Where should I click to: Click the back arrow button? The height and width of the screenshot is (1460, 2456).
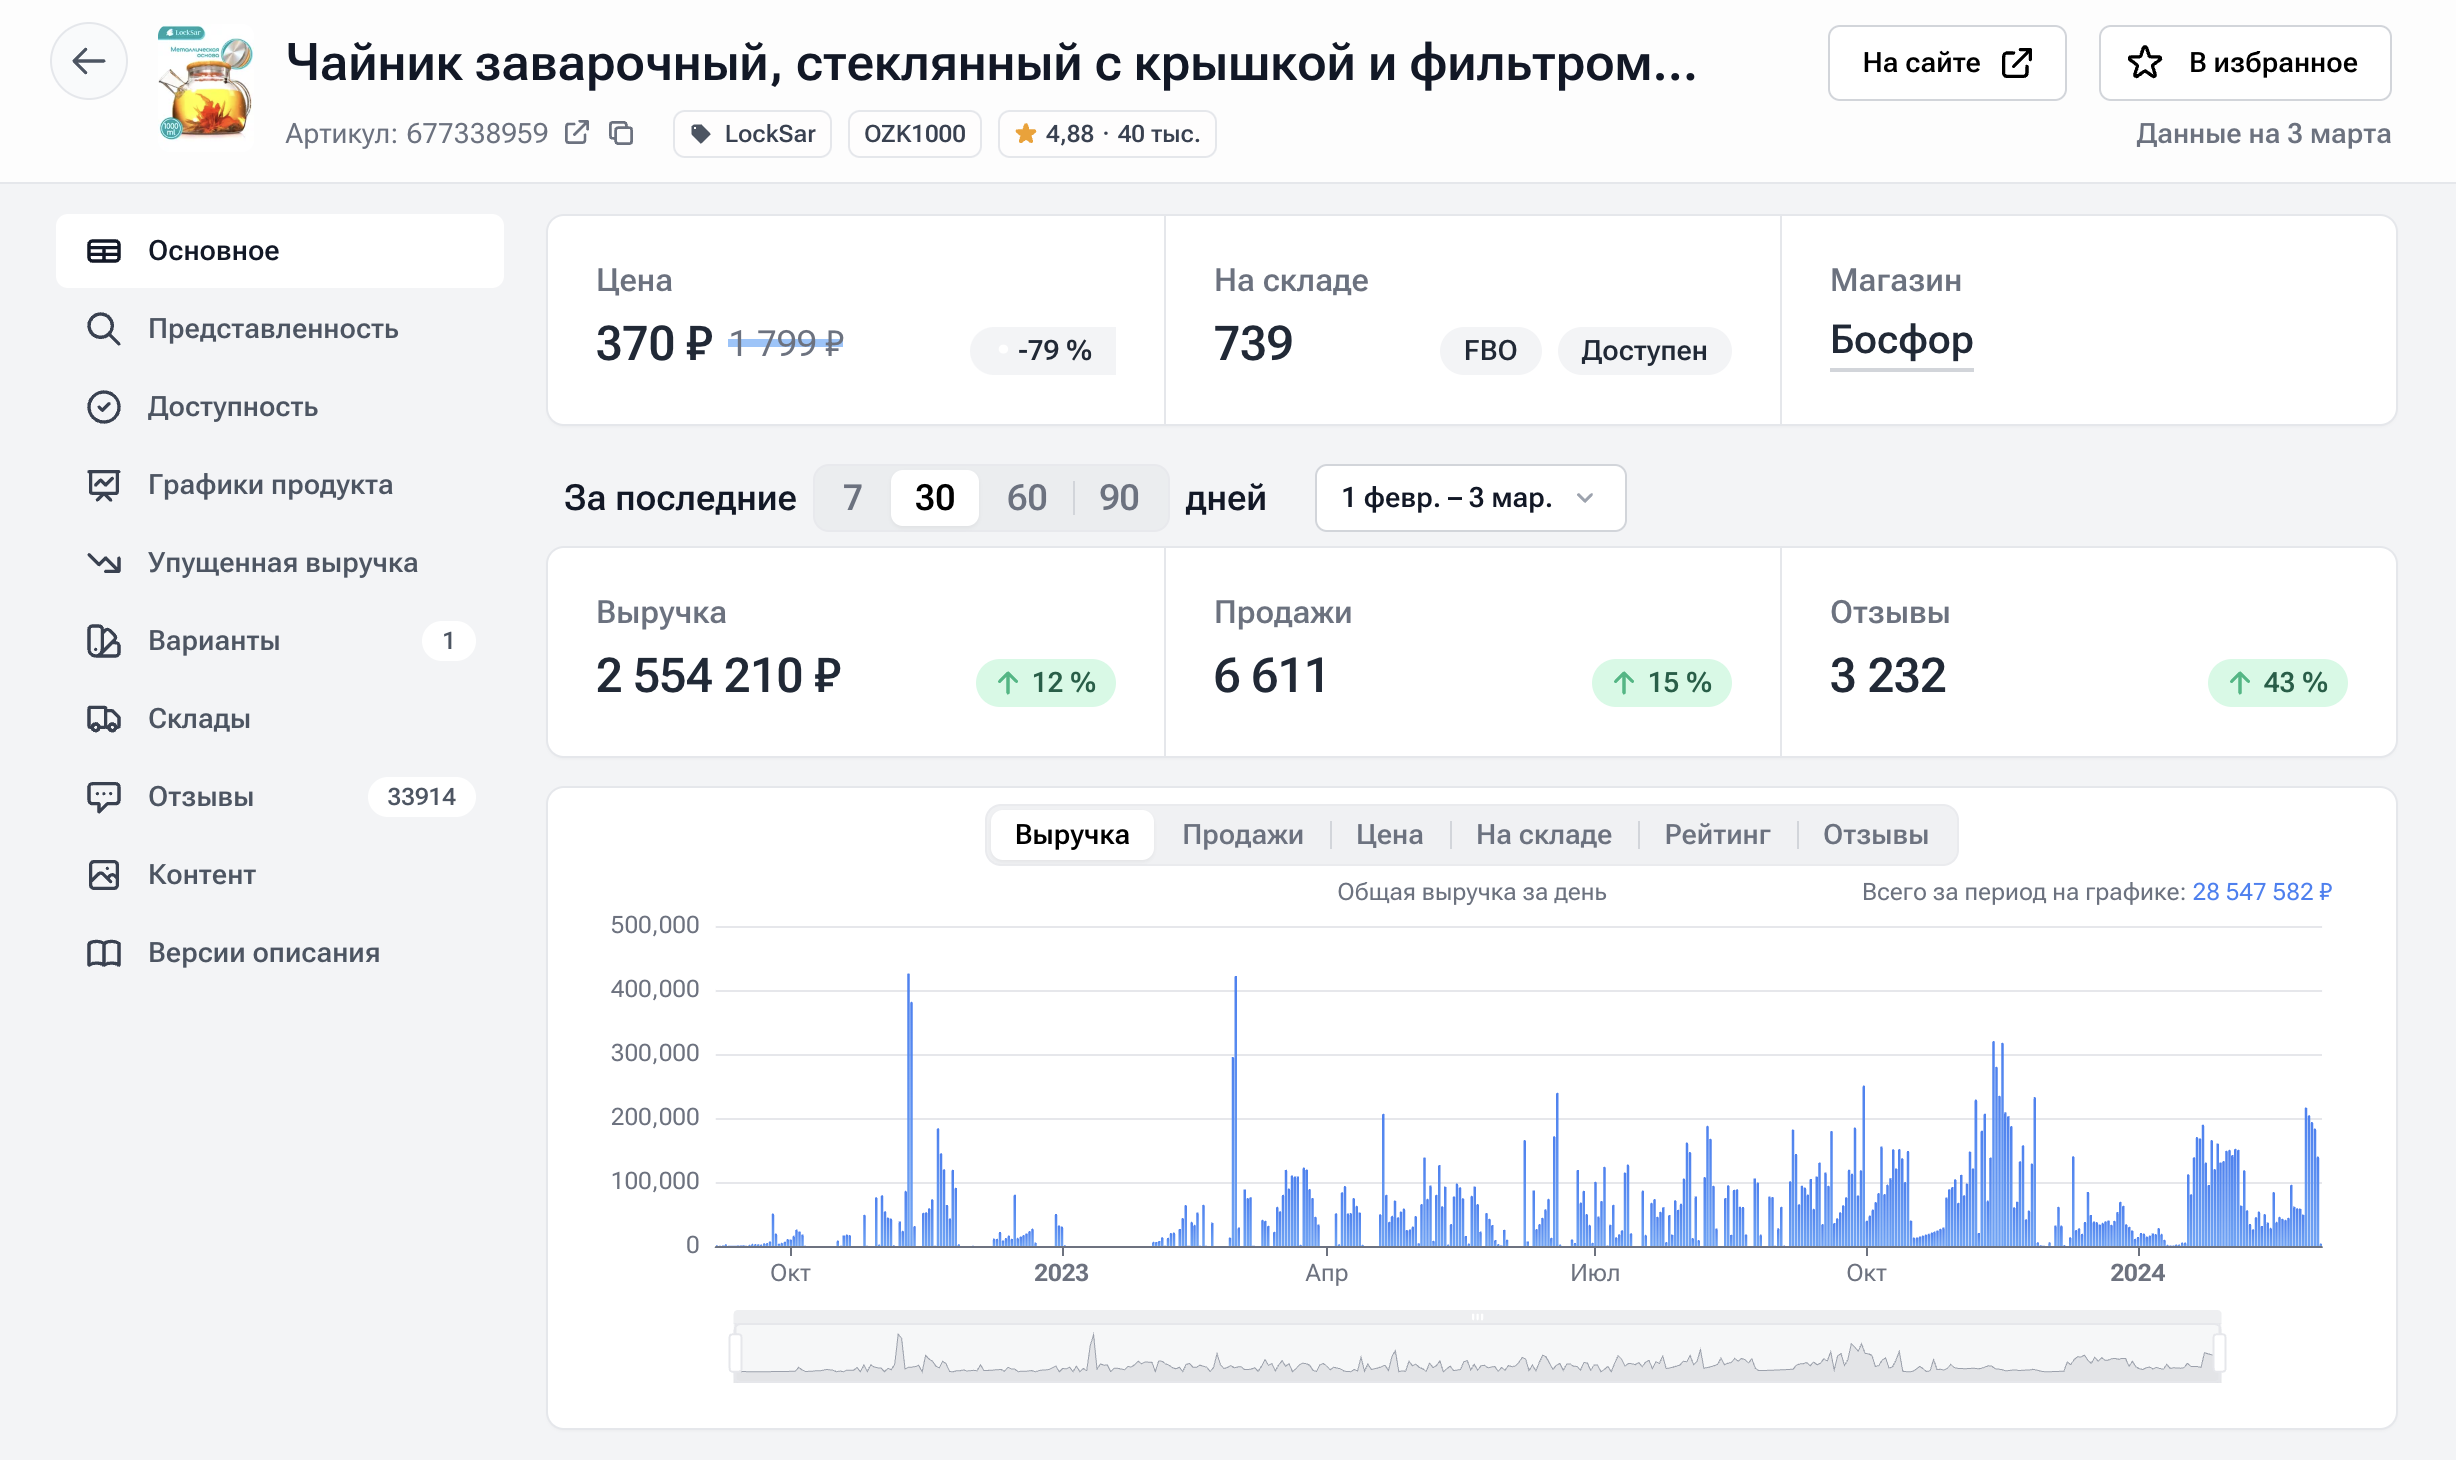(89, 62)
